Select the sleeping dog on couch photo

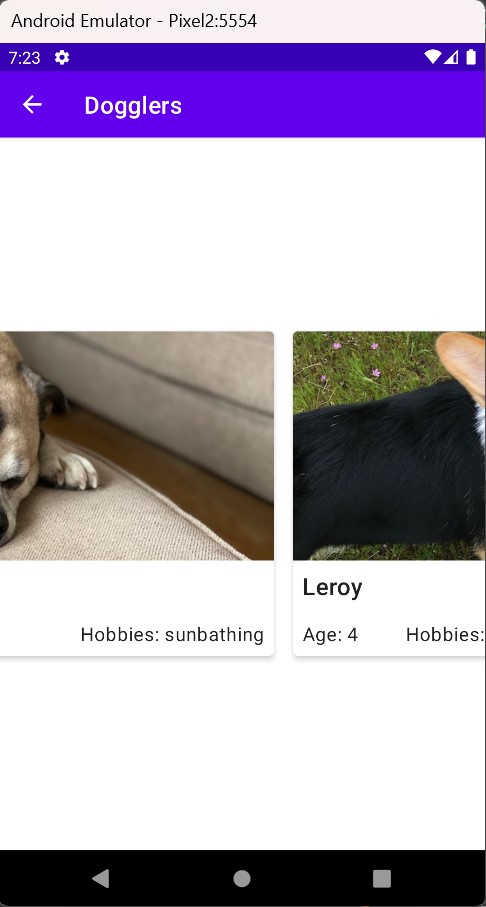coord(137,445)
